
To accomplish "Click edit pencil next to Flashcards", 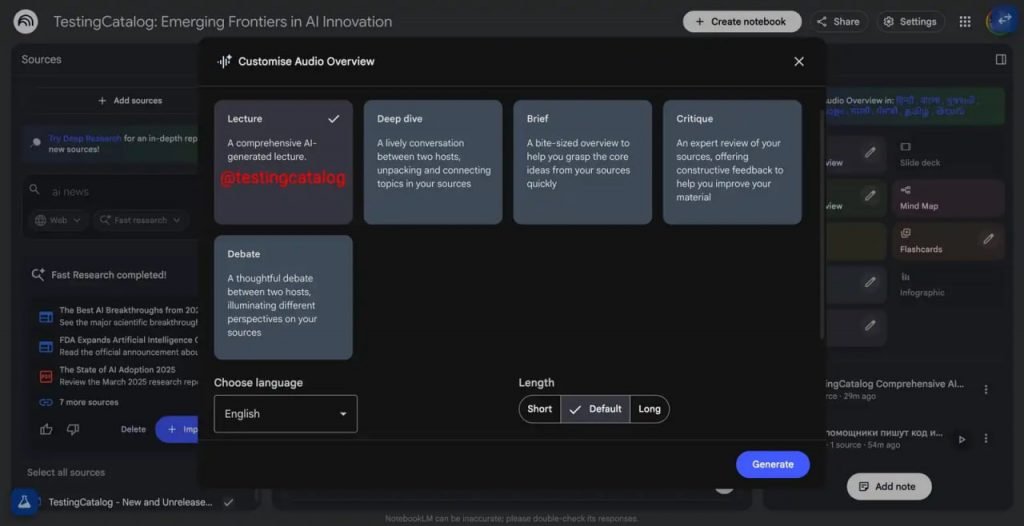I will click(988, 239).
